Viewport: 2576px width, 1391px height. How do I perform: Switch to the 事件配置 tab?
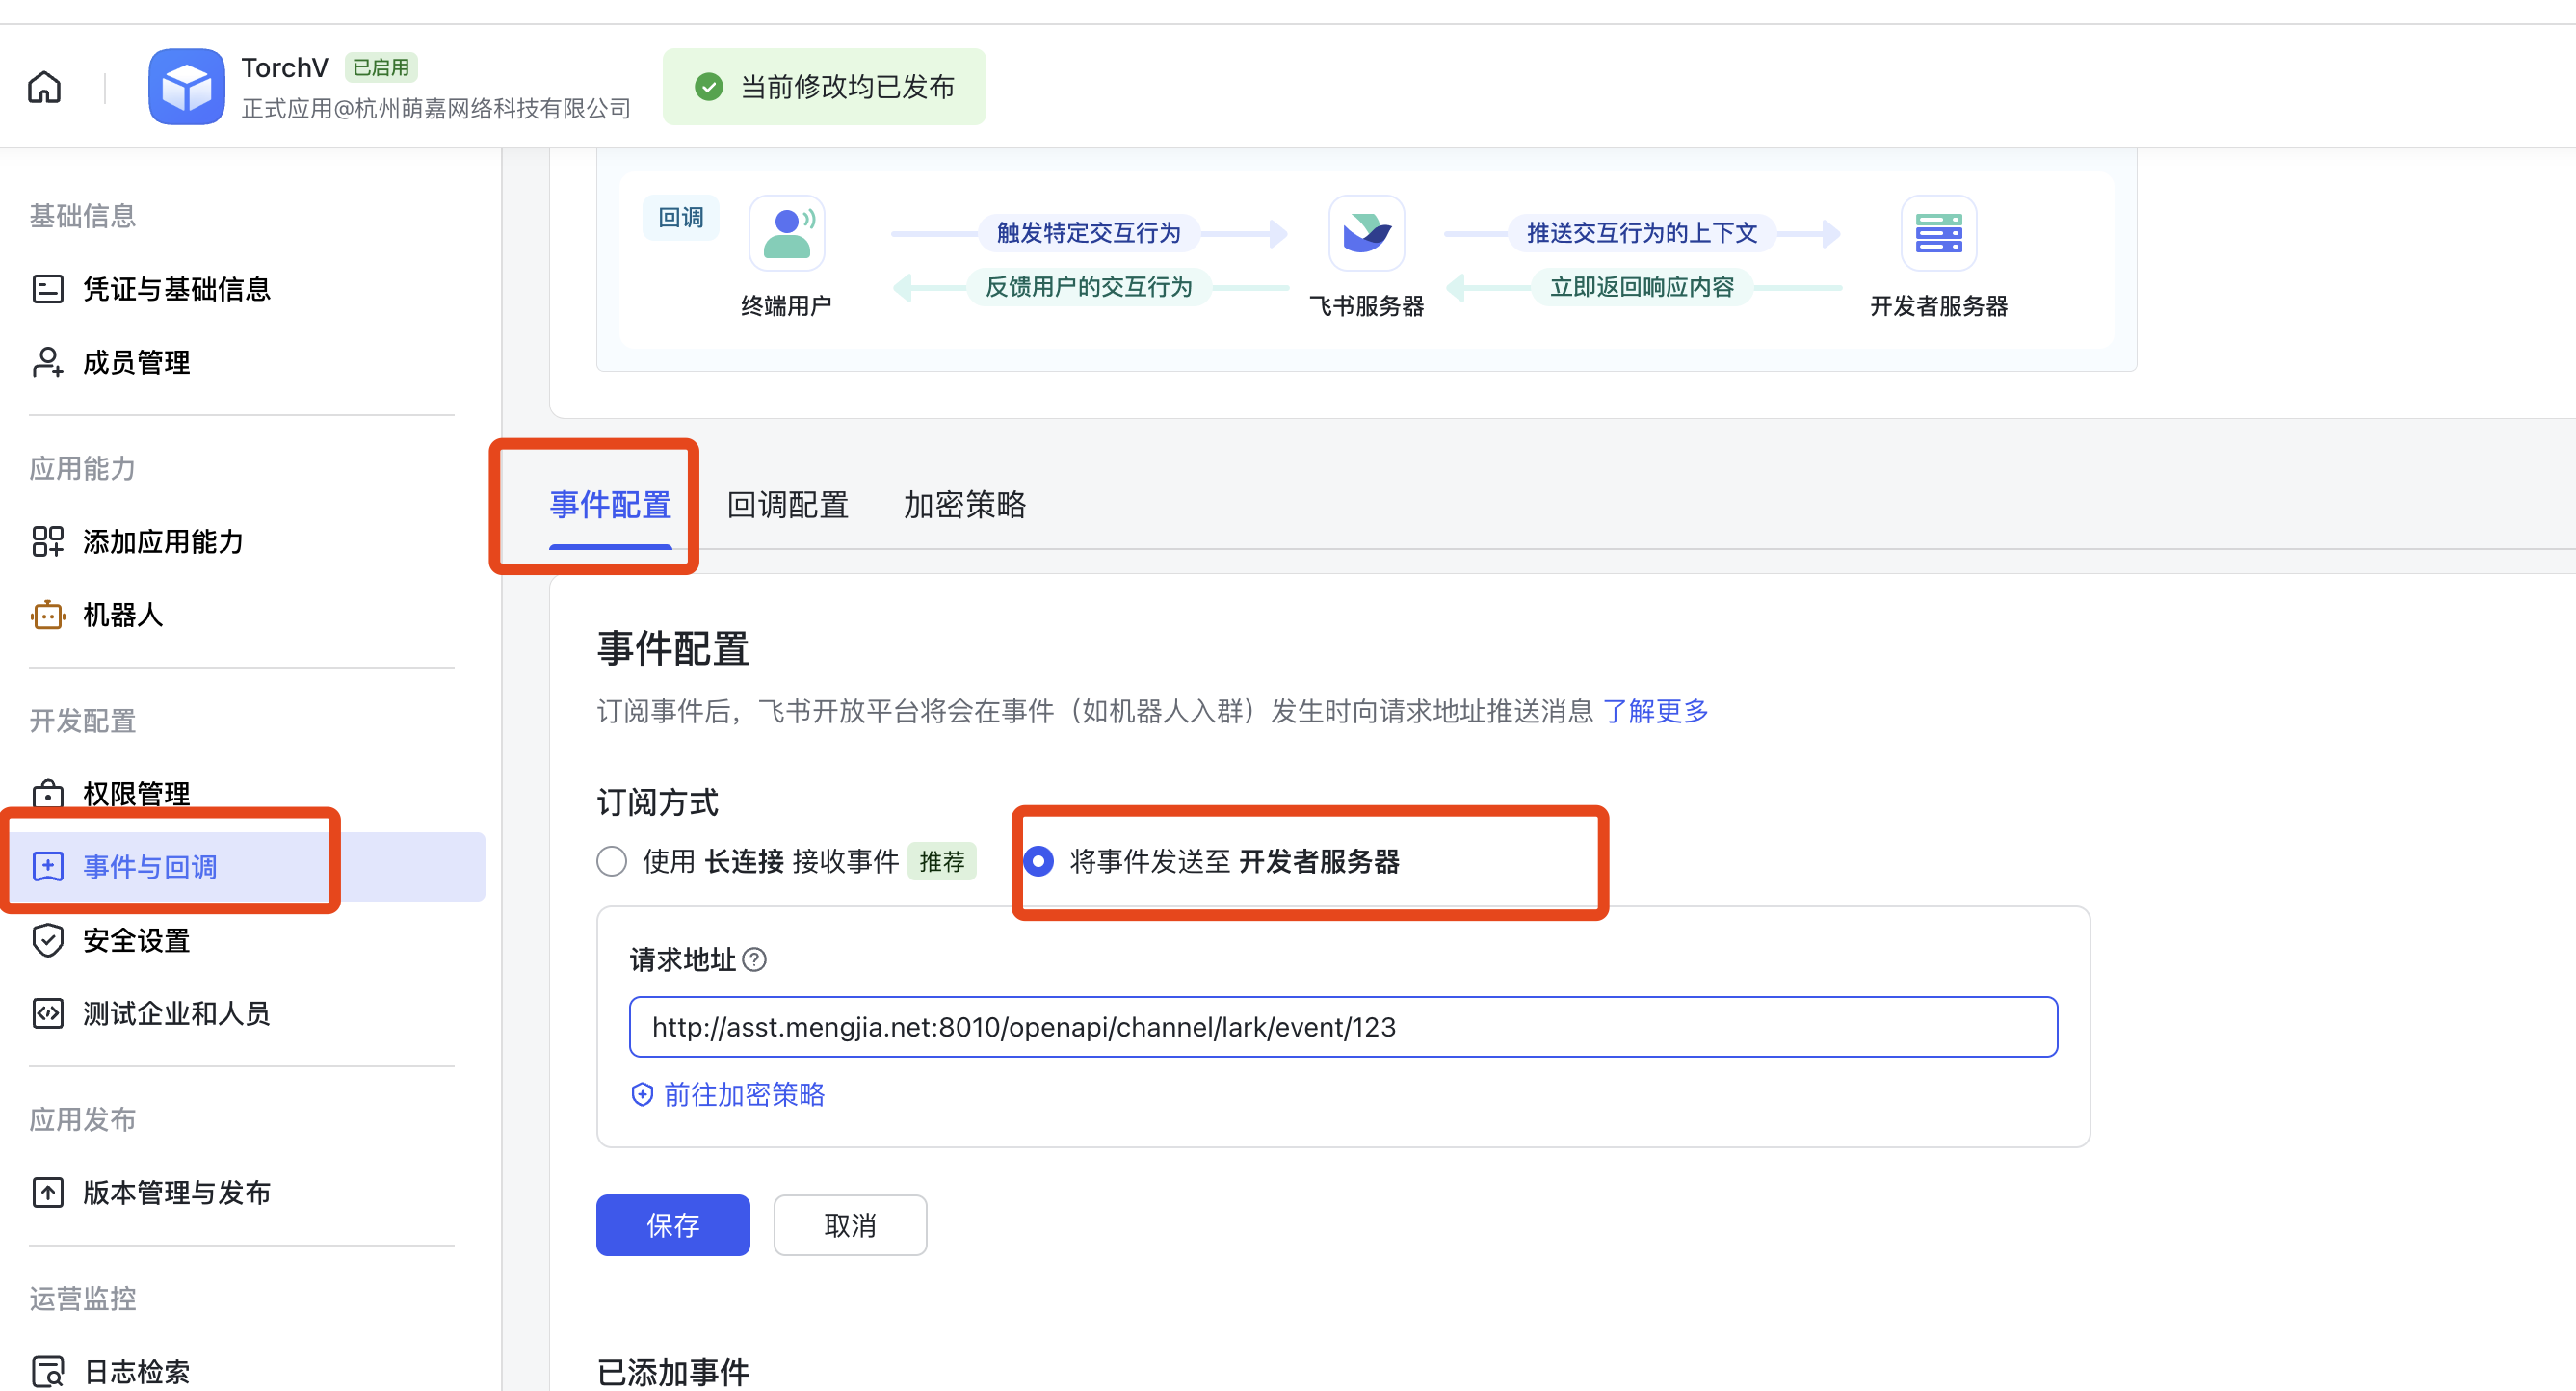pos(610,505)
